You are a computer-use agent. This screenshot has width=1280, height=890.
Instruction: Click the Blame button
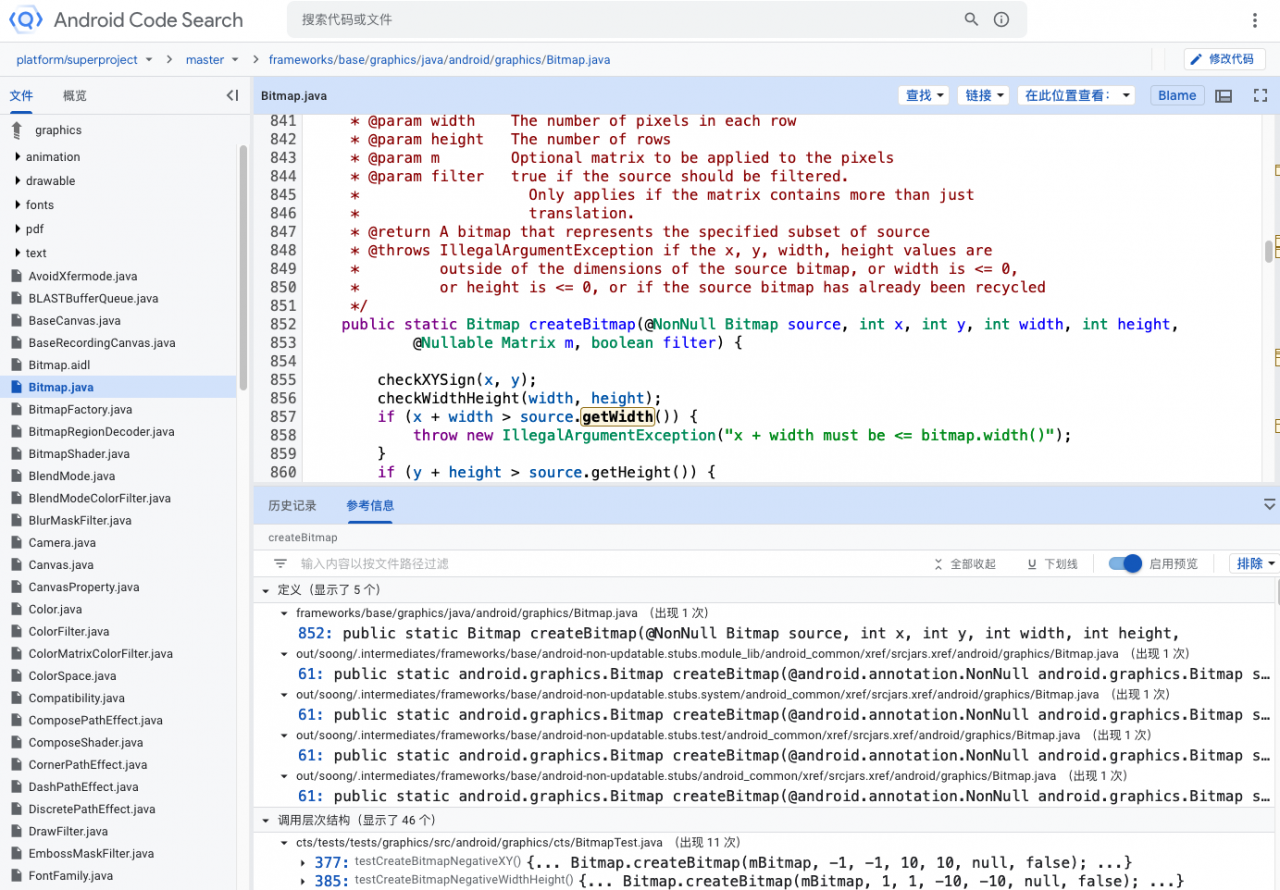(x=1177, y=96)
